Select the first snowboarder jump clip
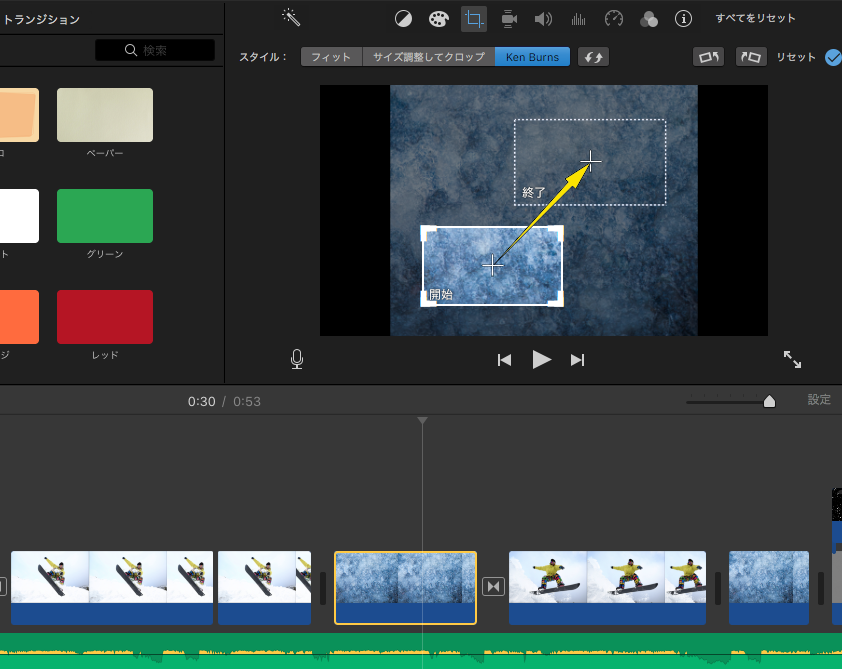 pyautogui.click(x=112, y=587)
